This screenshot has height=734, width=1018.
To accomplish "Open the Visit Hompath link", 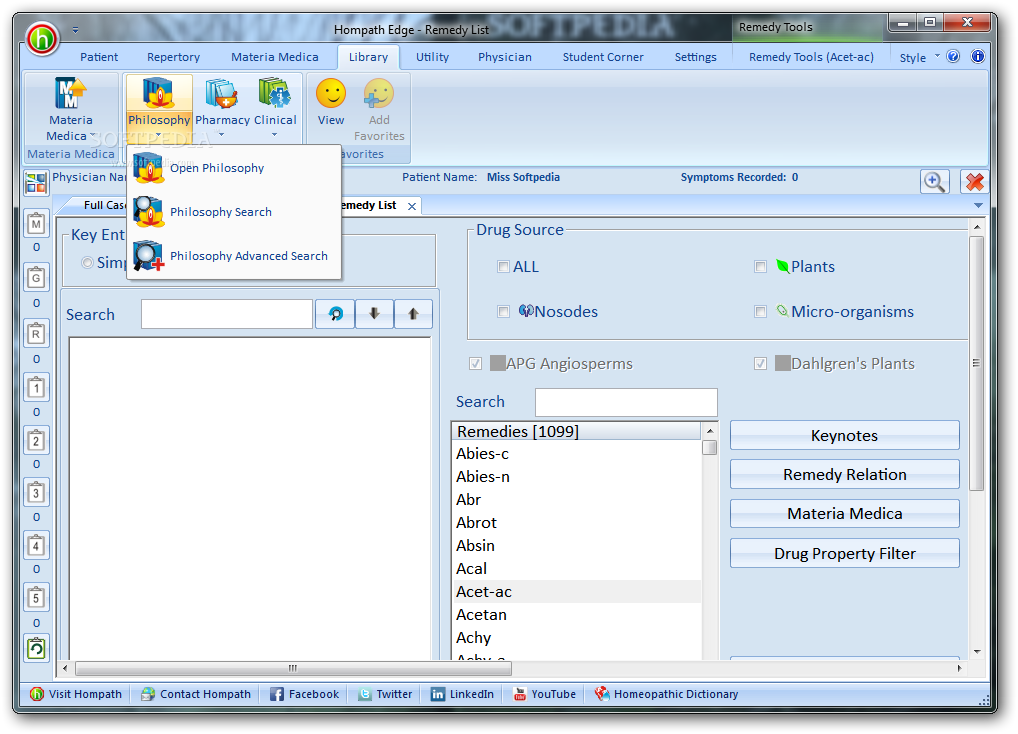I will pyautogui.click(x=76, y=694).
